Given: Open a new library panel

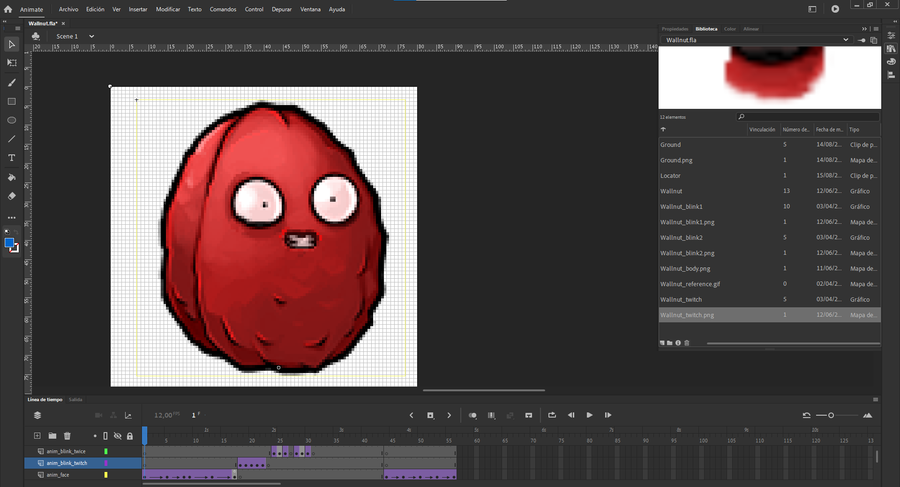Looking at the screenshot, I should click(874, 40).
